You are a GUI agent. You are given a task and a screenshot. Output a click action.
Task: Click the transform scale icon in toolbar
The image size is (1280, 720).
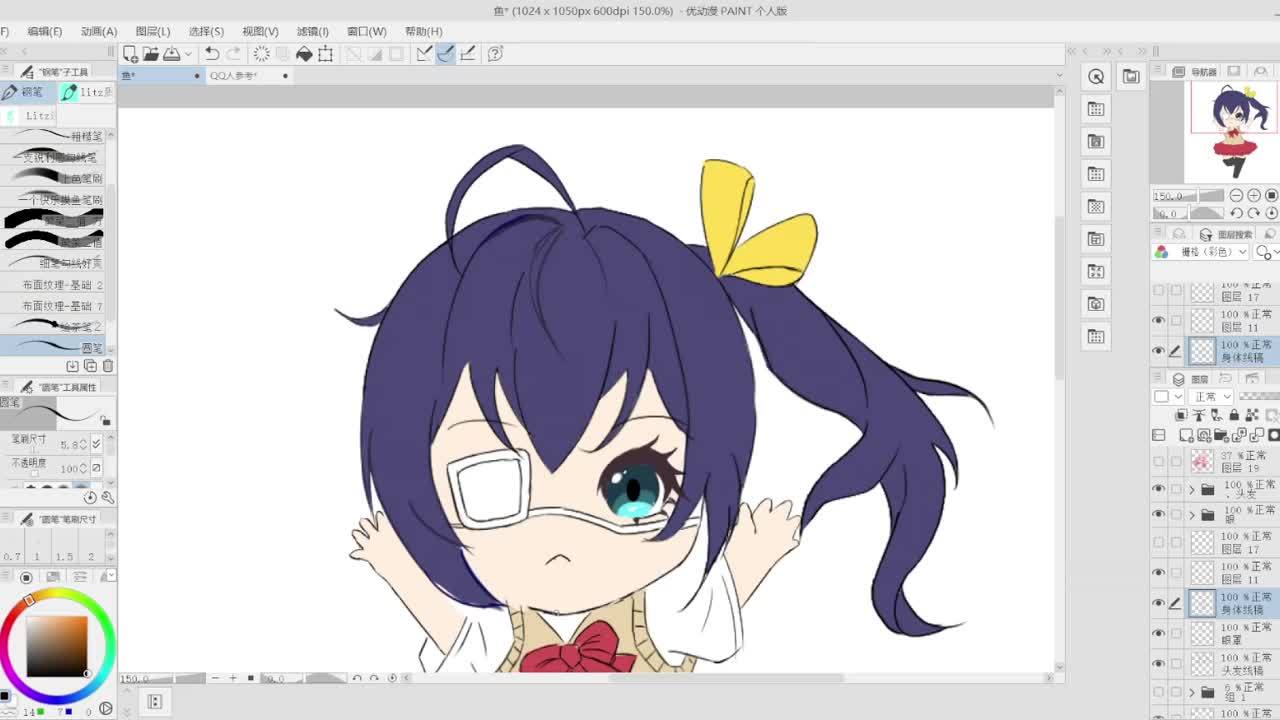[325, 53]
